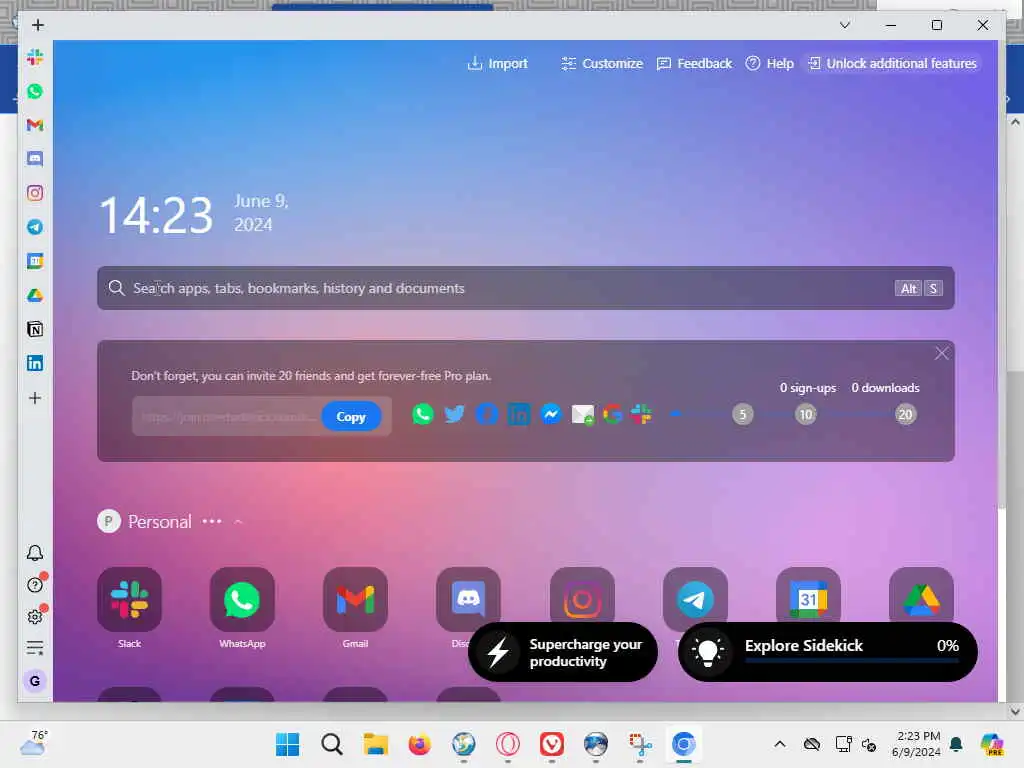Launch Google Calendar app tile
The width and height of the screenshot is (1024, 768).
[808, 596]
